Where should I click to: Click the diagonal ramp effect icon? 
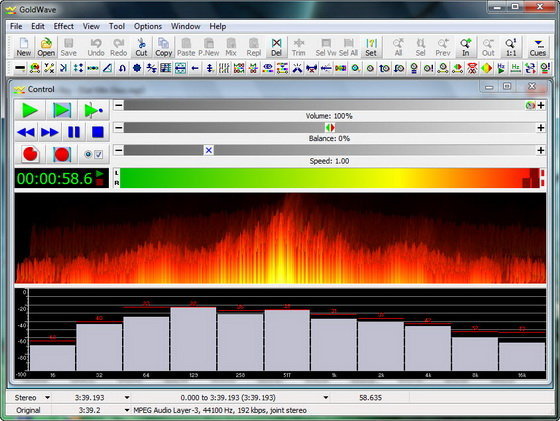[108, 68]
